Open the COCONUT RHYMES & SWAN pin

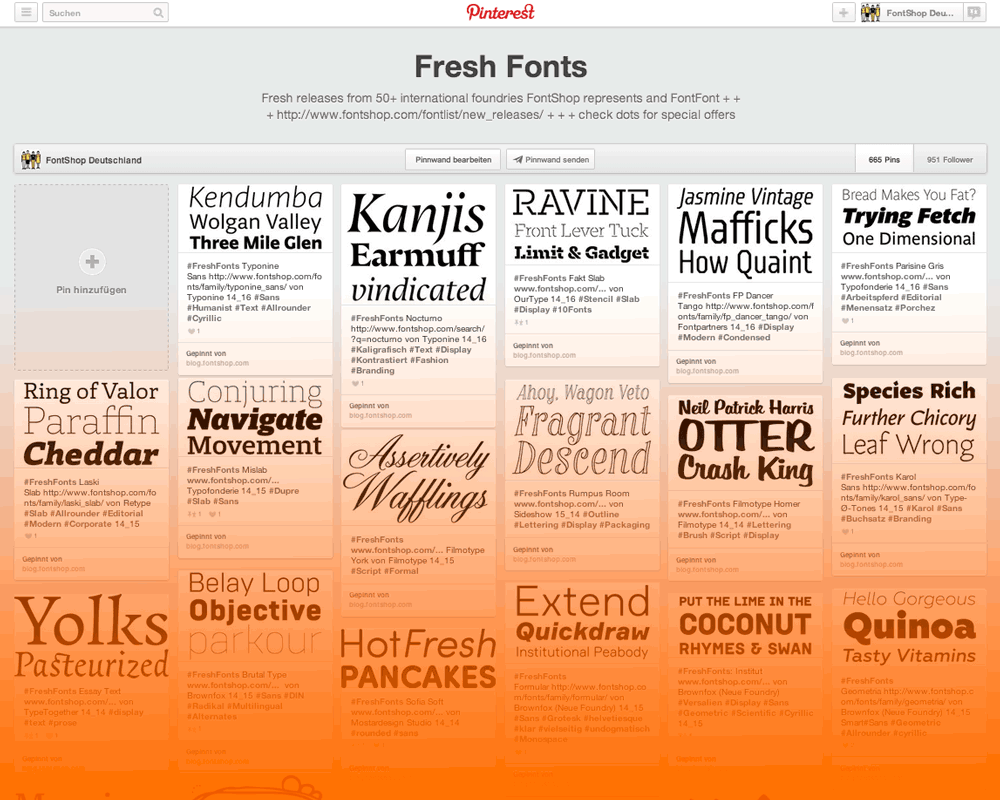[x=745, y=626]
